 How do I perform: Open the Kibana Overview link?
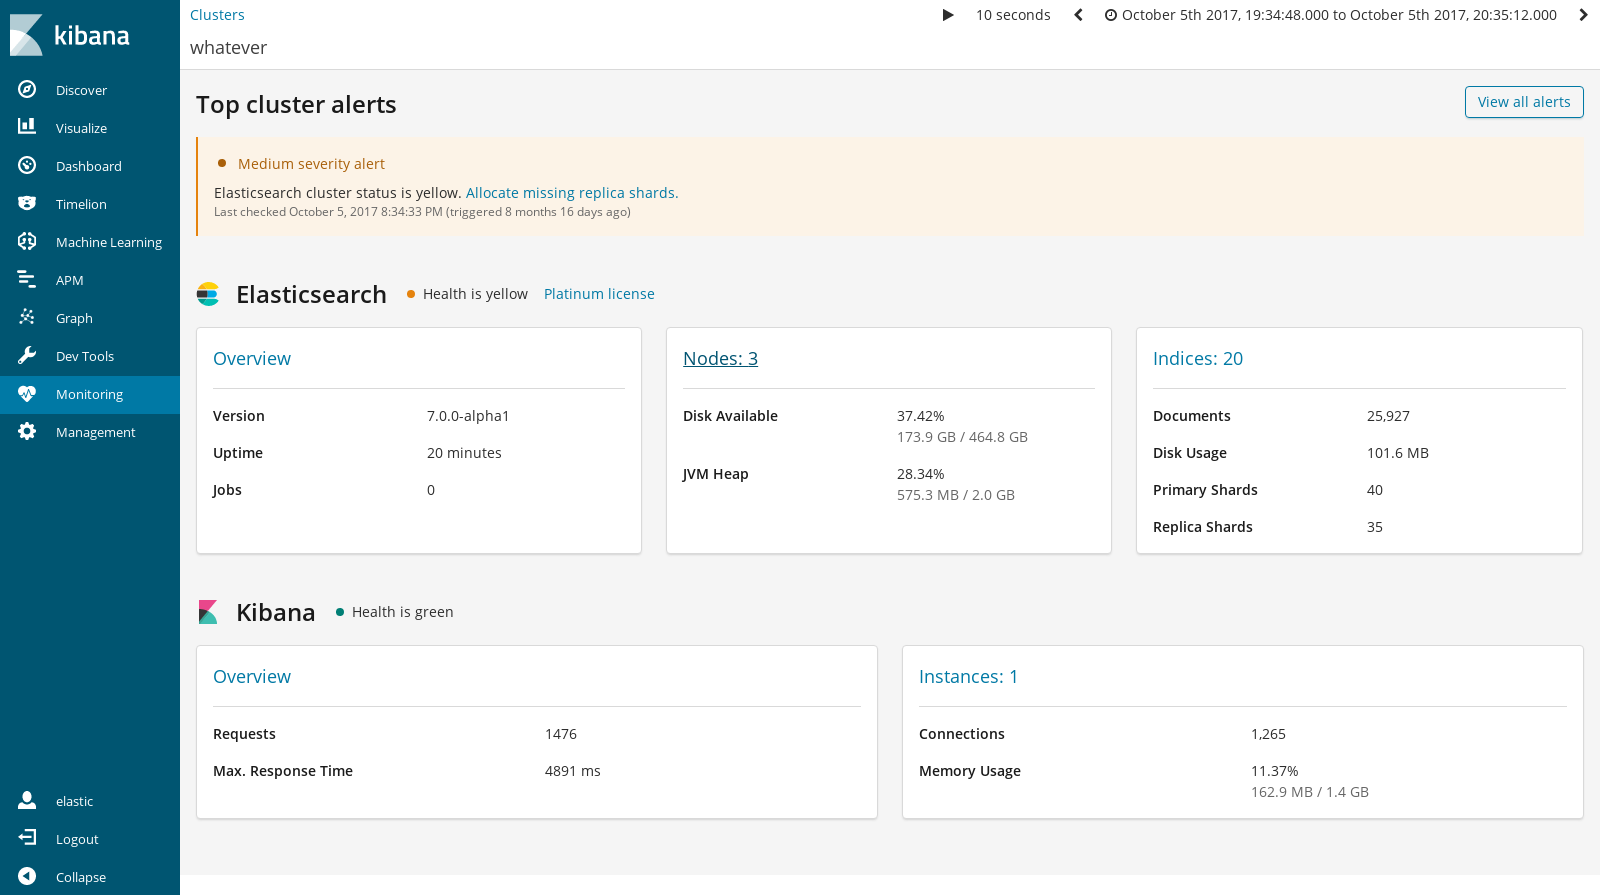252,677
